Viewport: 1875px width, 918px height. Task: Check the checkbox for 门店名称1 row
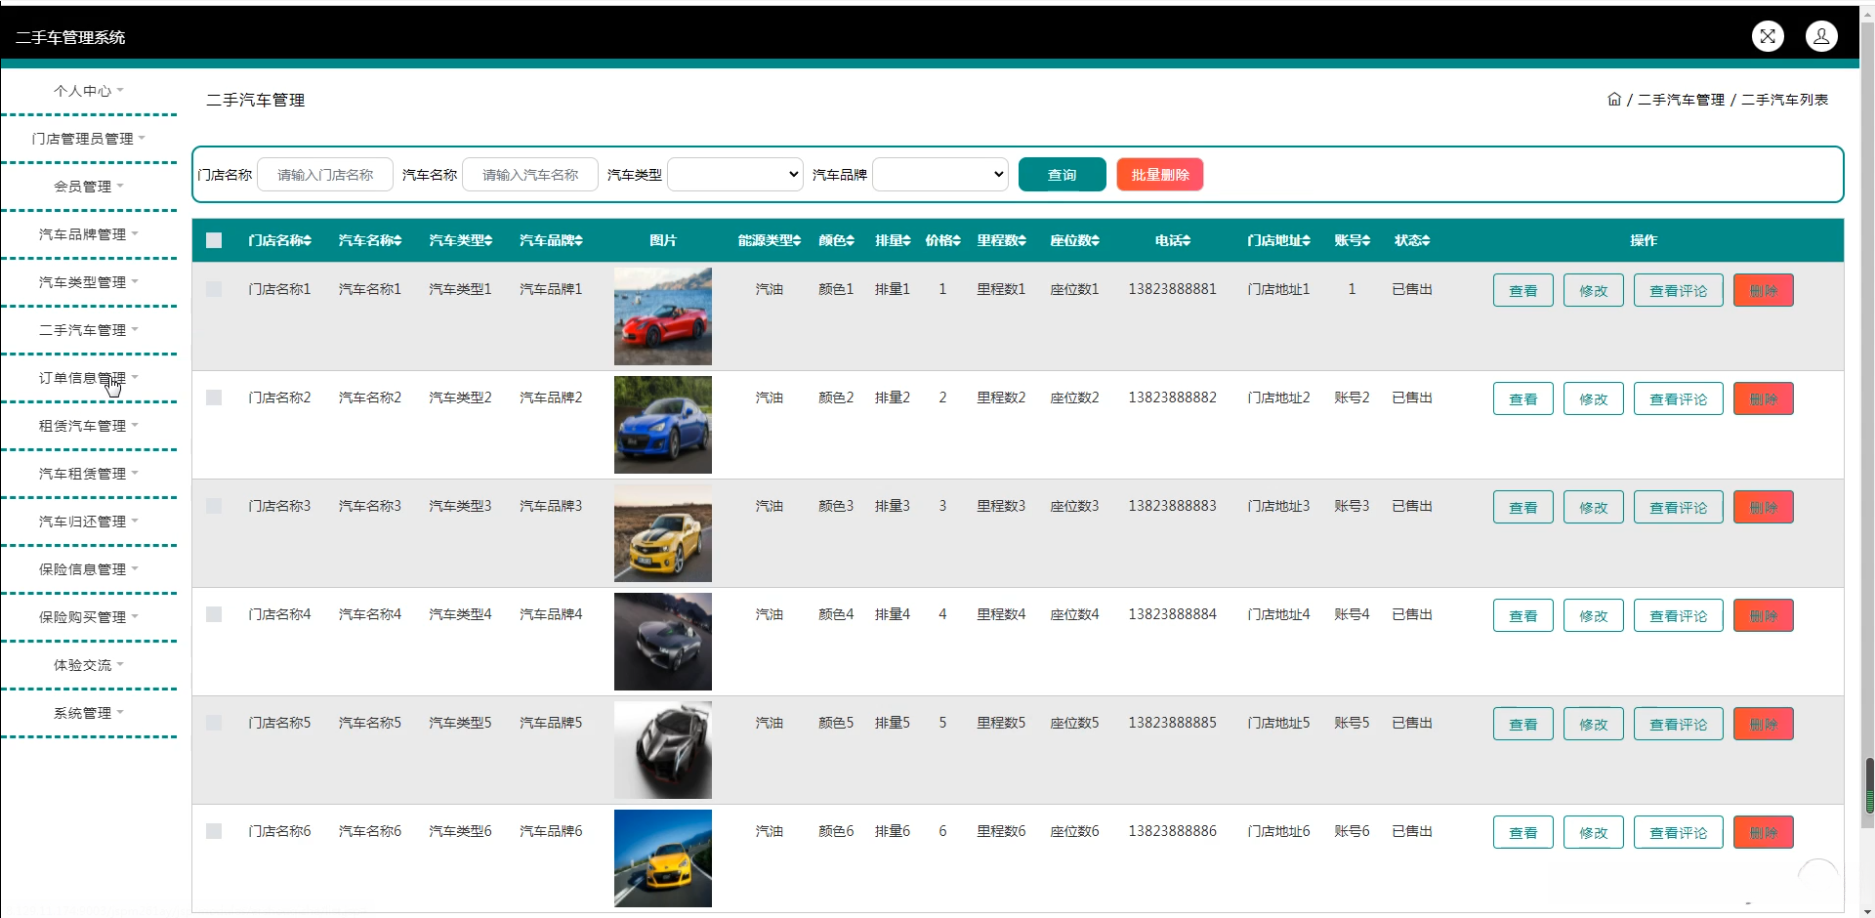214,289
